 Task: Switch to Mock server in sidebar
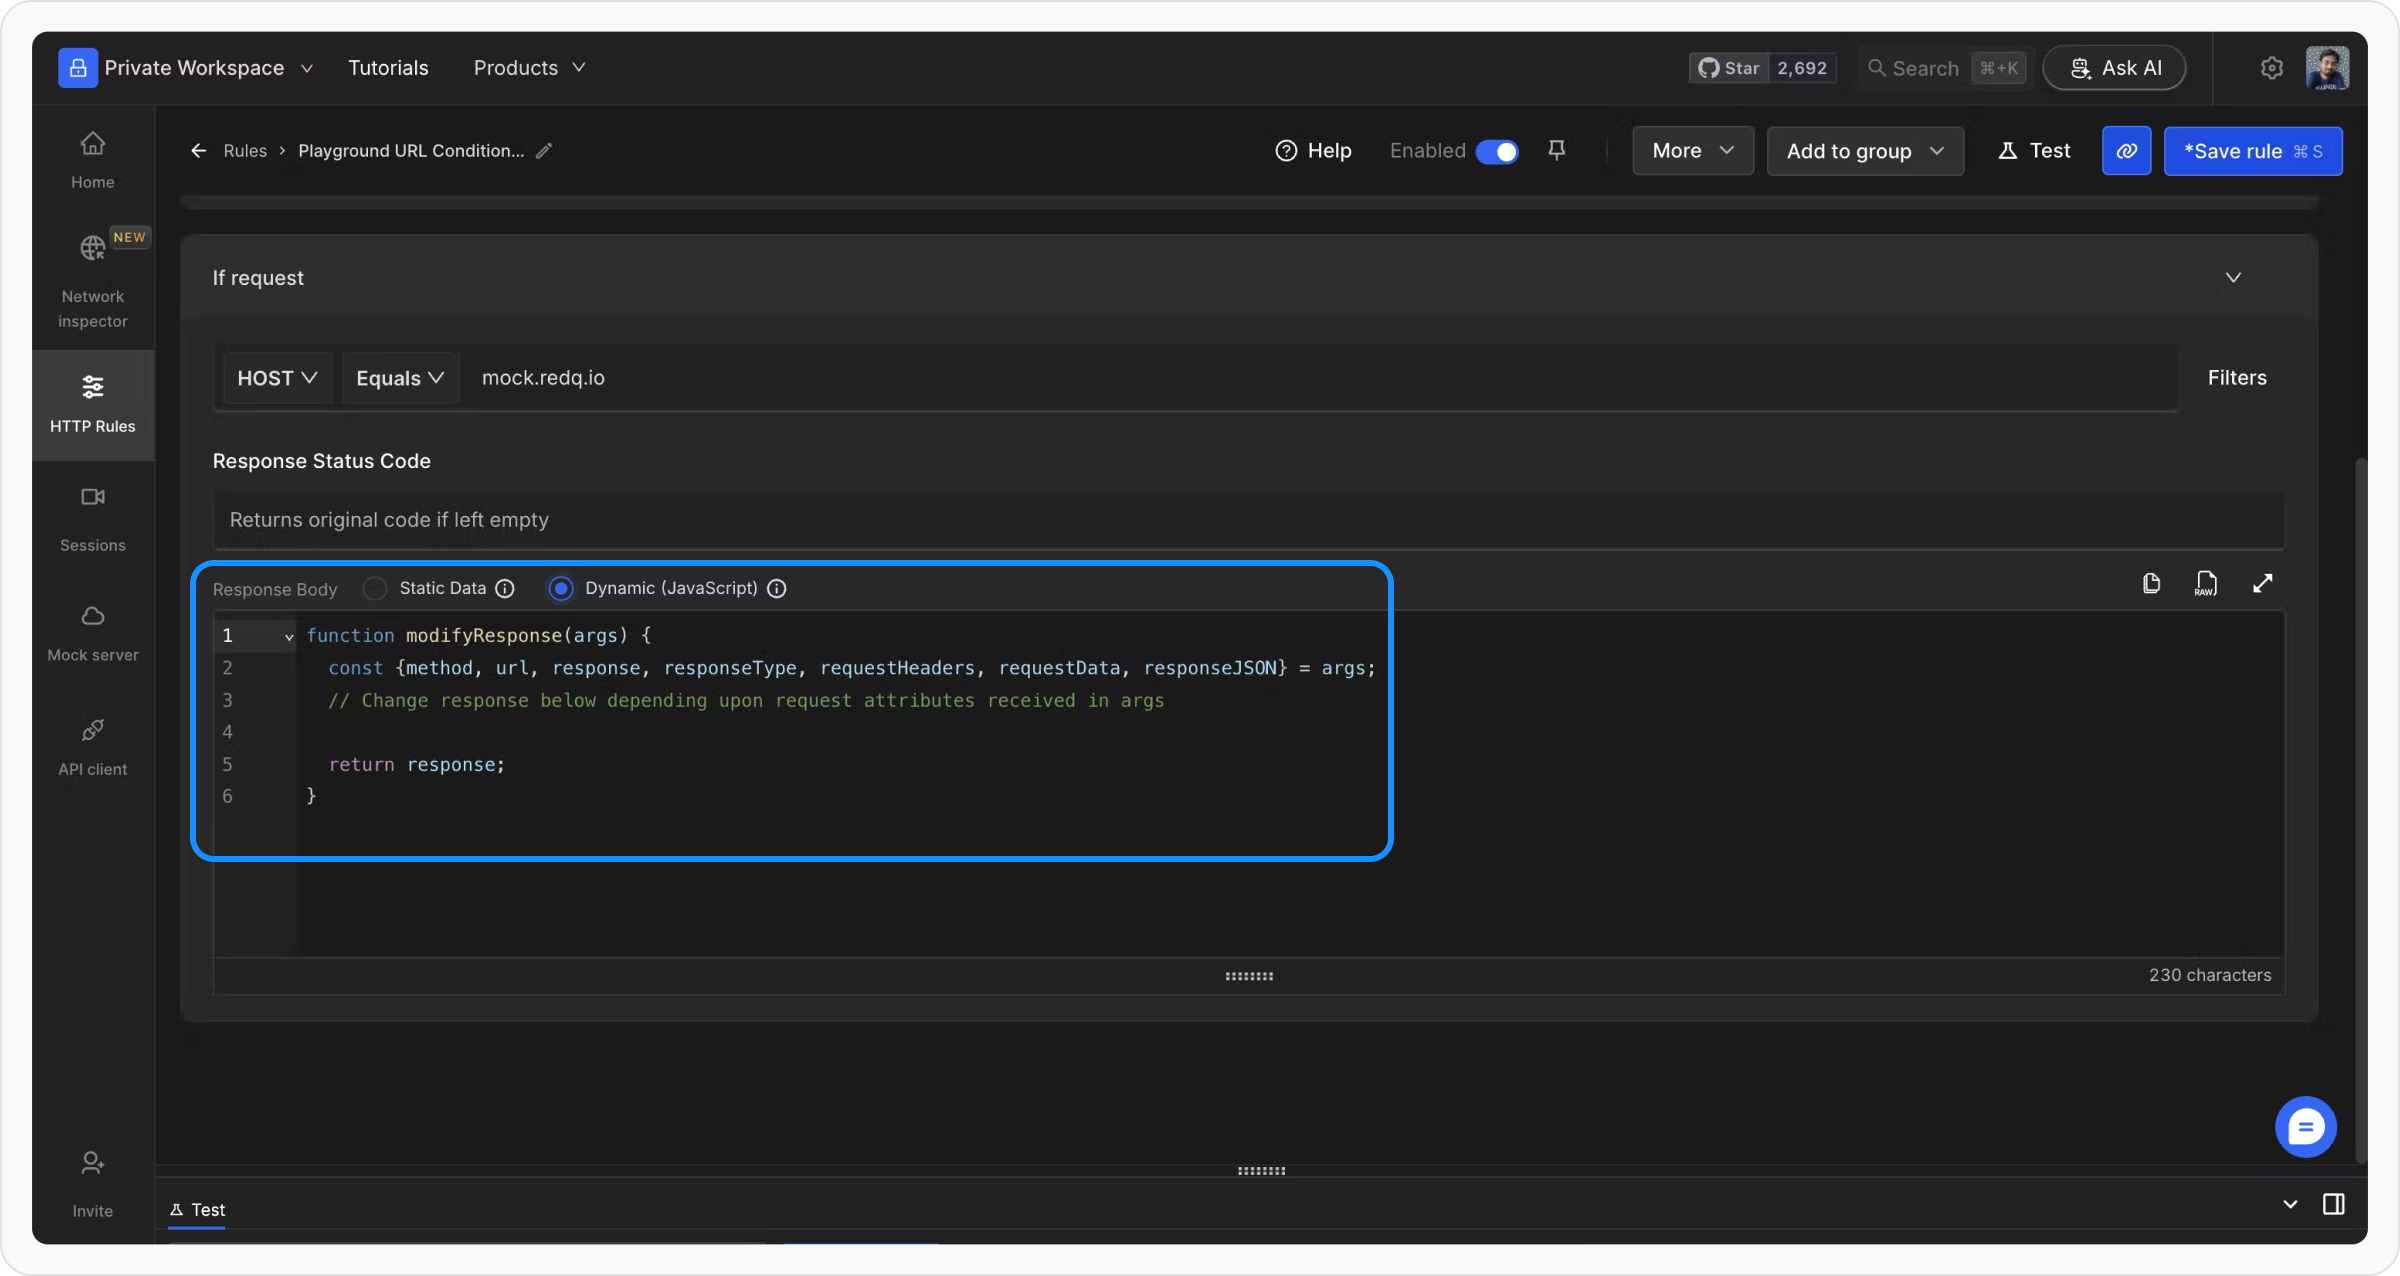[92, 632]
